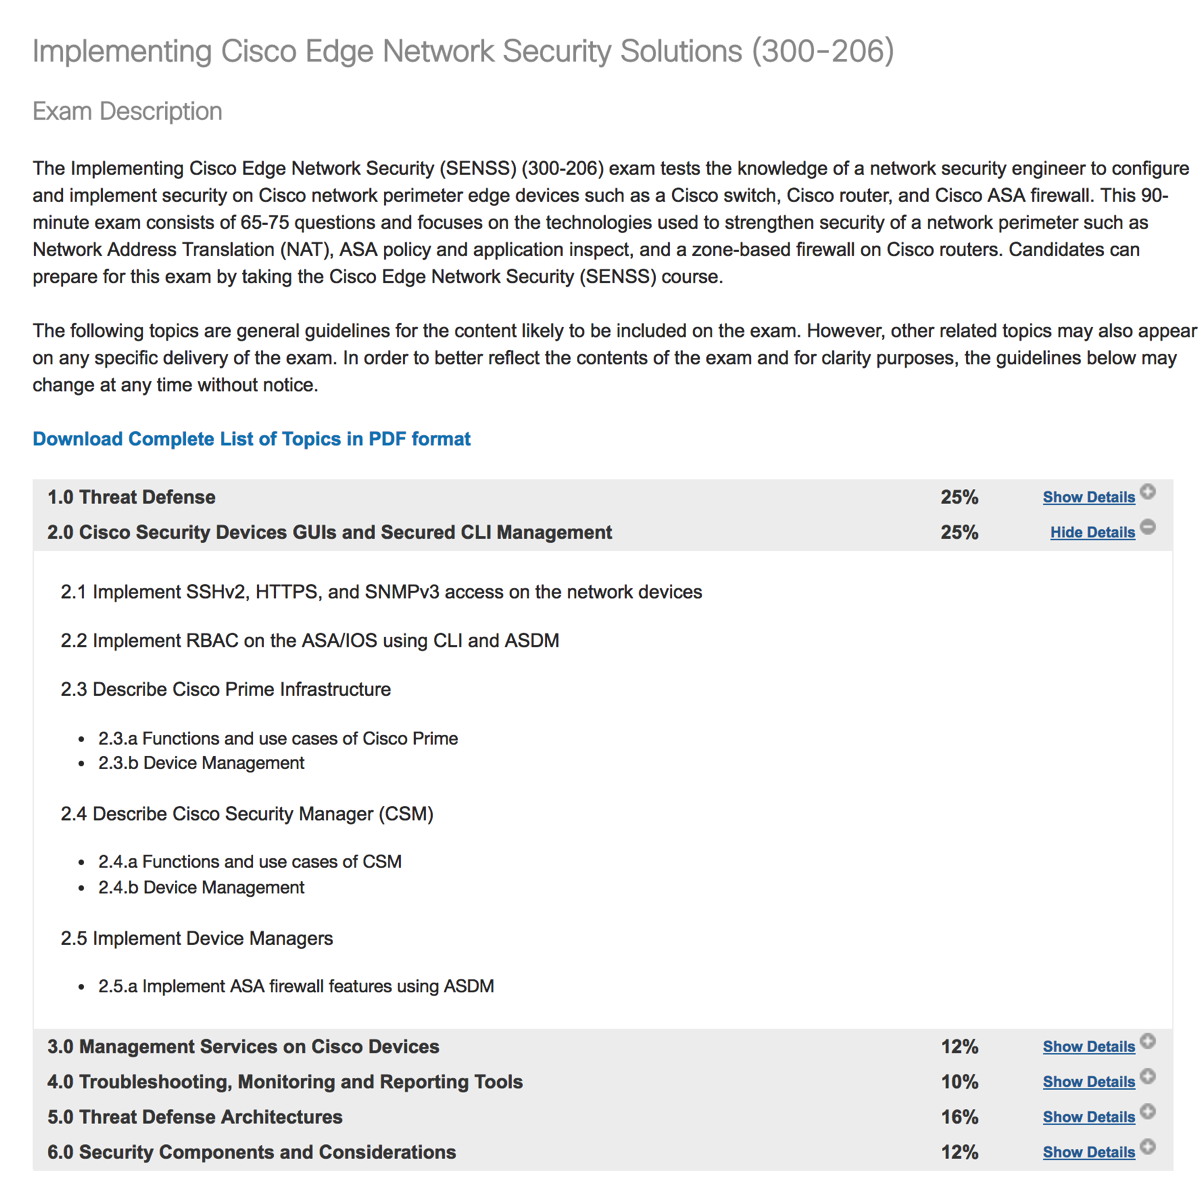Show Details for 1.0 Threat Defense
Viewport: 1198px width, 1190px height.
[x=1088, y=497]
